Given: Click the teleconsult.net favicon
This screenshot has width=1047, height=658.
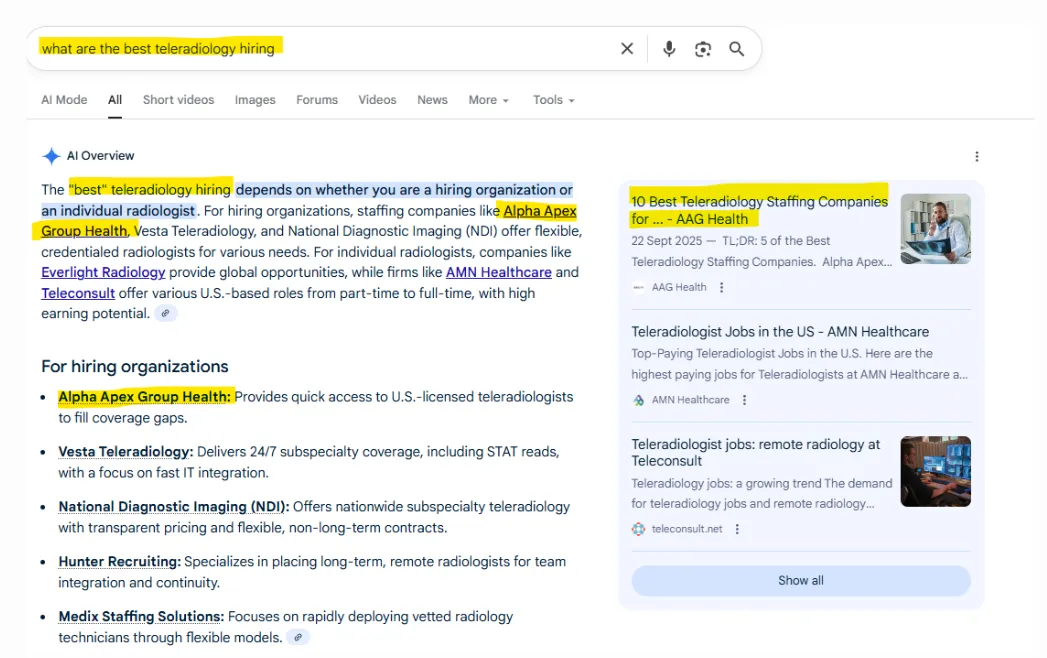Looking at the screenshot, I should [638, 529].
